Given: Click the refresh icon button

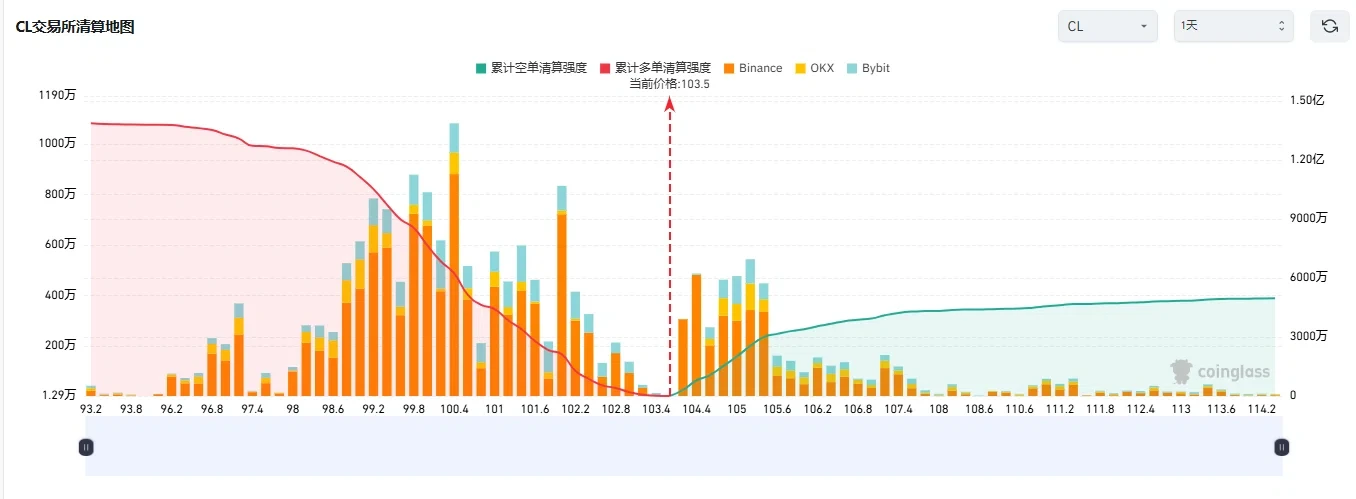Looking at the screenshot, I should [x=1329, y=26].
